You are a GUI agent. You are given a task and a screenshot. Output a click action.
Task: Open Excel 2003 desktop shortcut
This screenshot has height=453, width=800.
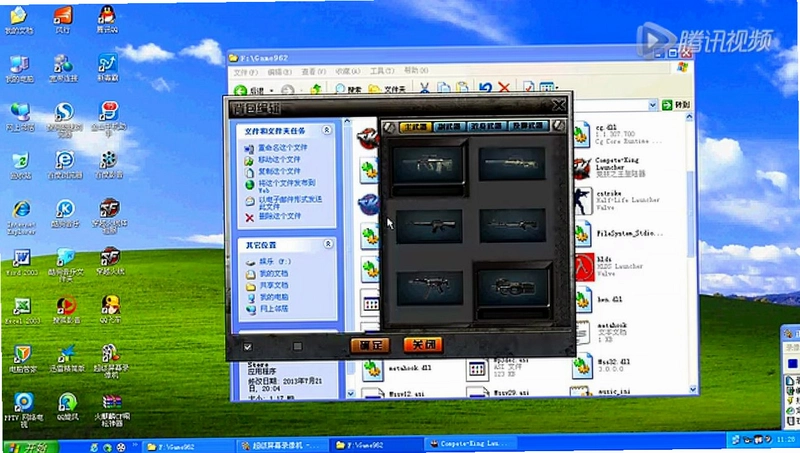21,311
